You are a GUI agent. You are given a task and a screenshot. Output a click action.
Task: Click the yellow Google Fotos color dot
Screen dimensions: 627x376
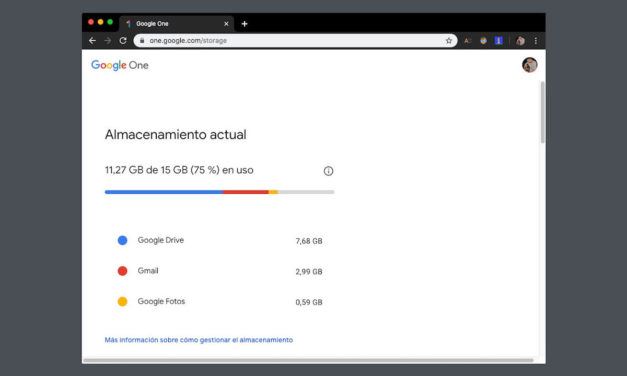[x=122, y=301]
